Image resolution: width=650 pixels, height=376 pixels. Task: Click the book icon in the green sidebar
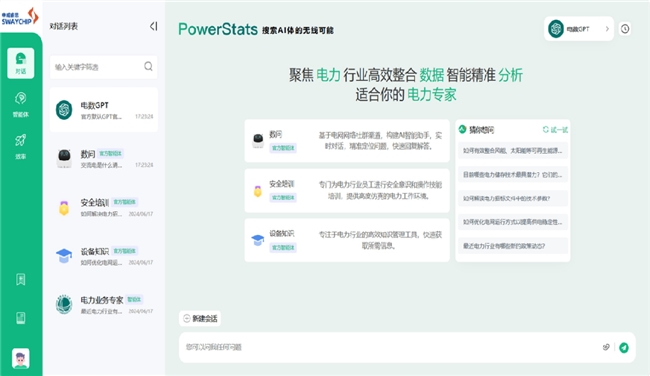(x=21, y=318)
